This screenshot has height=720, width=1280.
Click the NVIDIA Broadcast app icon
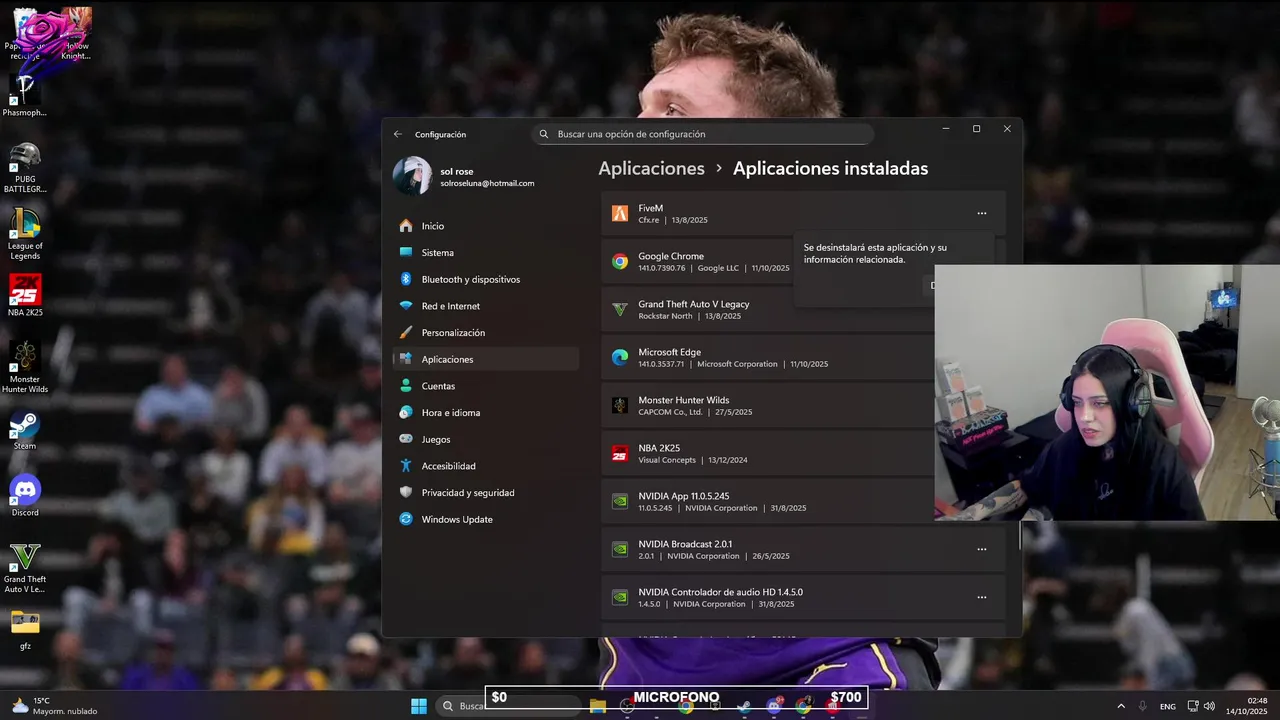pos(620,549)
